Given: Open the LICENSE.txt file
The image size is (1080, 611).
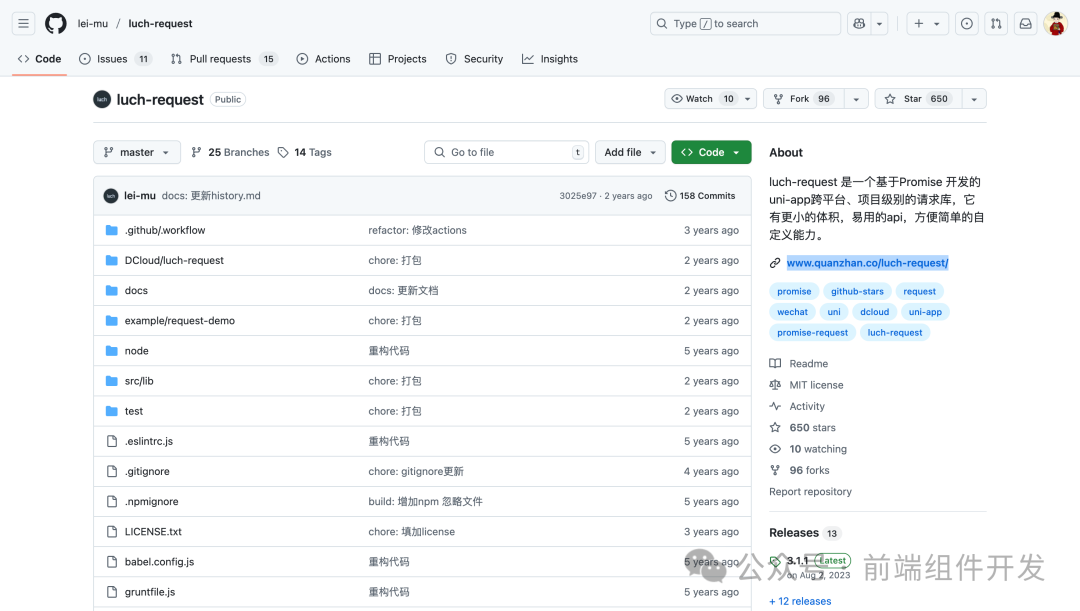Looking at the screenshot, I should (153, 532).
